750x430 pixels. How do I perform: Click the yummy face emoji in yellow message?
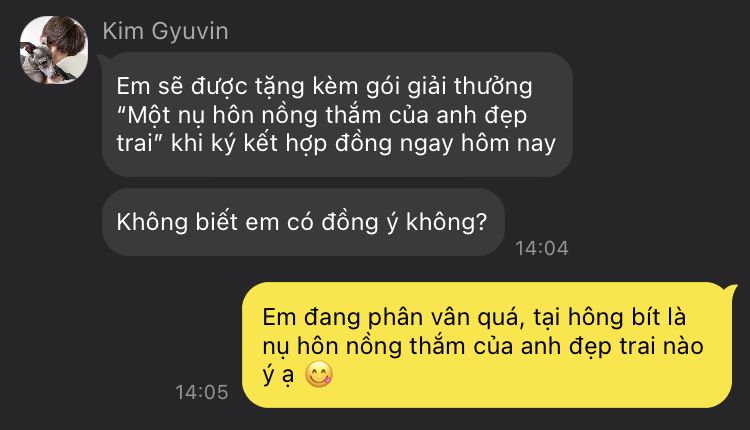[x=319, y=375]
